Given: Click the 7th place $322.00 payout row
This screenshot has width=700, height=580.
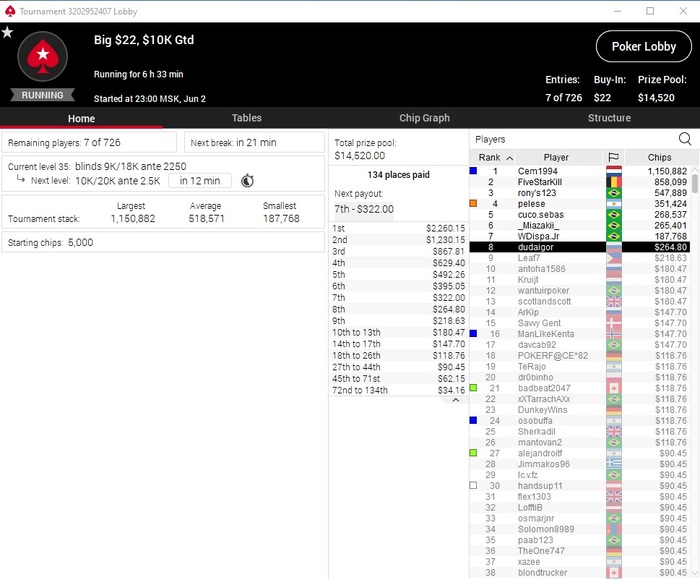Looking at the screenshot, I should click(398, 297).
